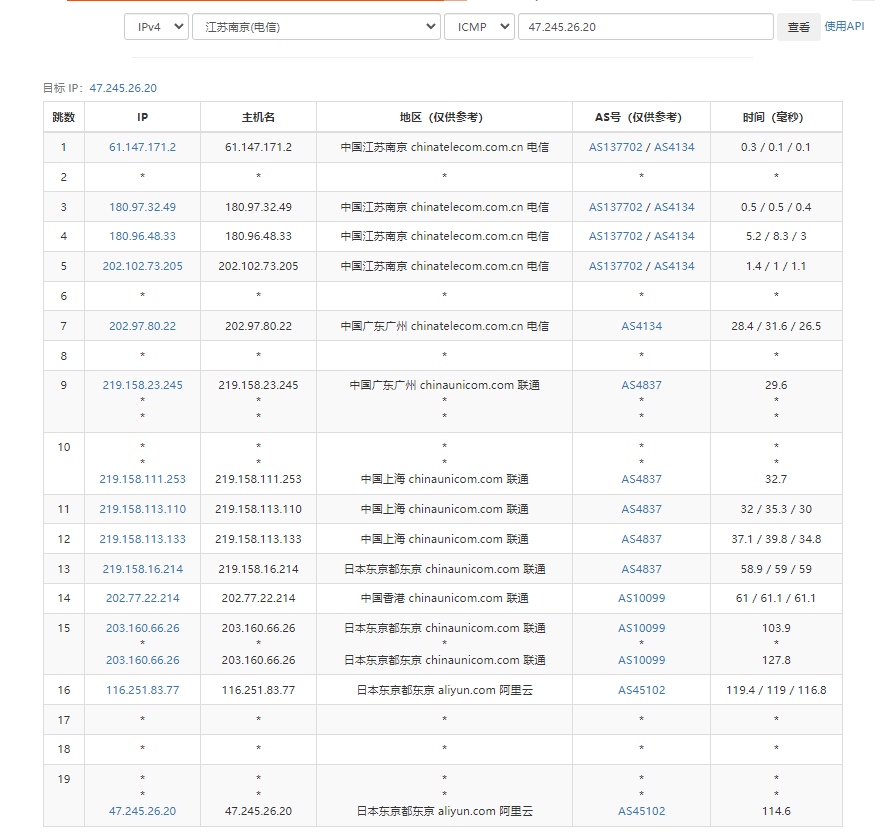Open IP link 202.97.80.22
This screenshot has width=896, height=839.
click(142, 326)
